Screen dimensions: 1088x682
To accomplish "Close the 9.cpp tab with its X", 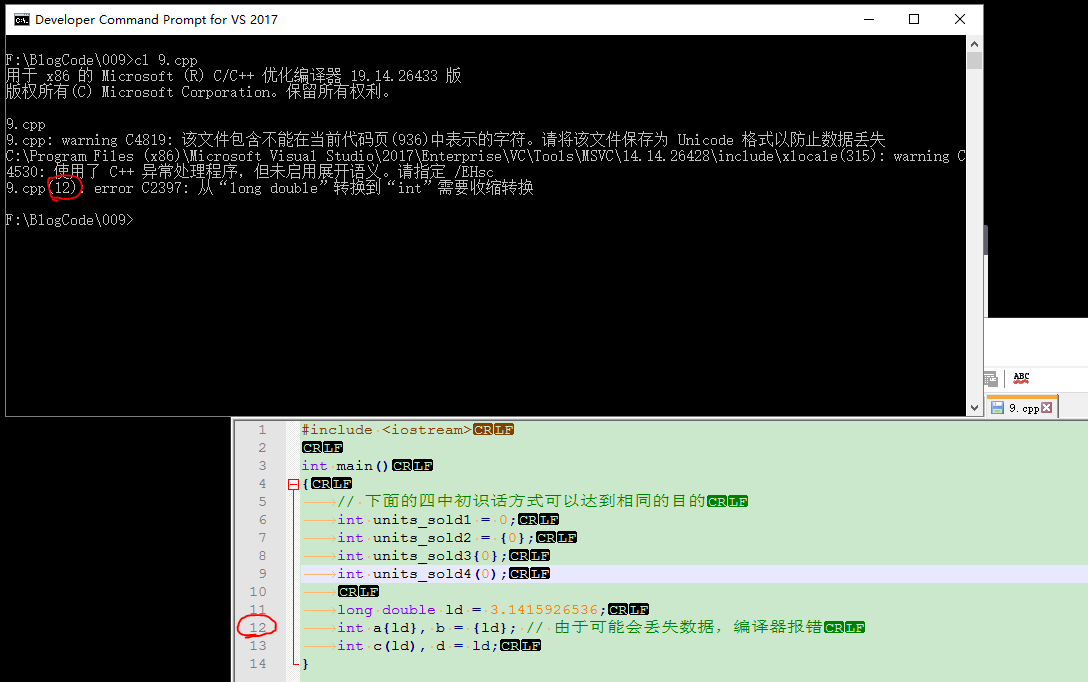I will pos(1046,408).
